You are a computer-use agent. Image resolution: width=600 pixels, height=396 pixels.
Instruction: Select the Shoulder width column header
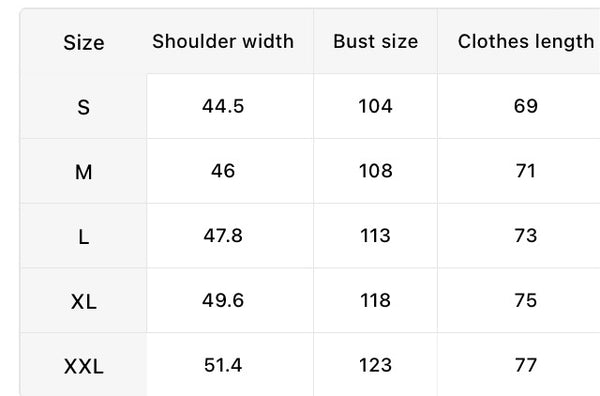[223, 41]
